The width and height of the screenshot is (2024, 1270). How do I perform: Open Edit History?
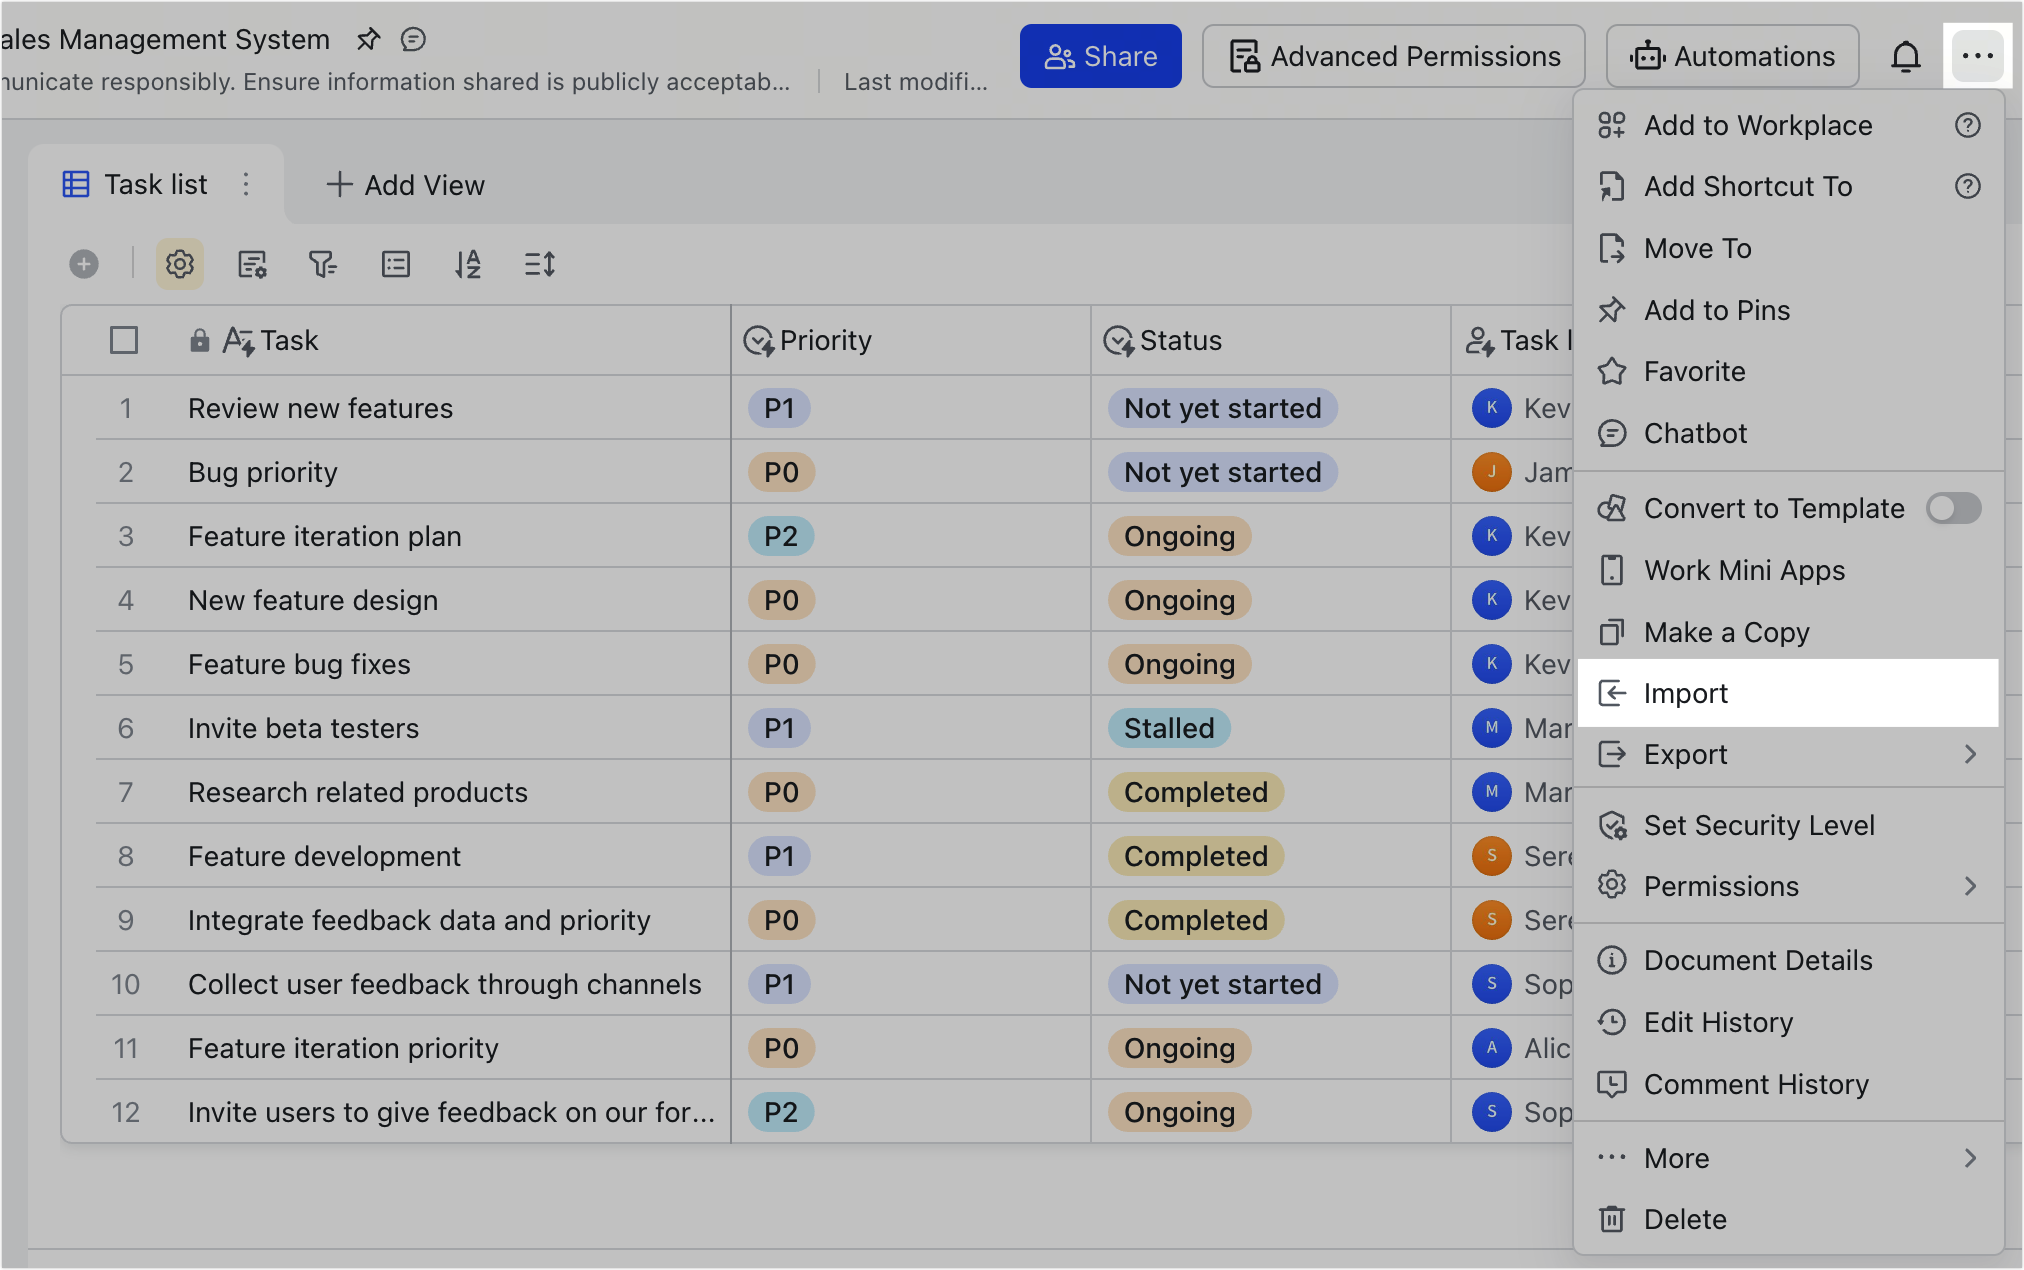(1788, 1022)
